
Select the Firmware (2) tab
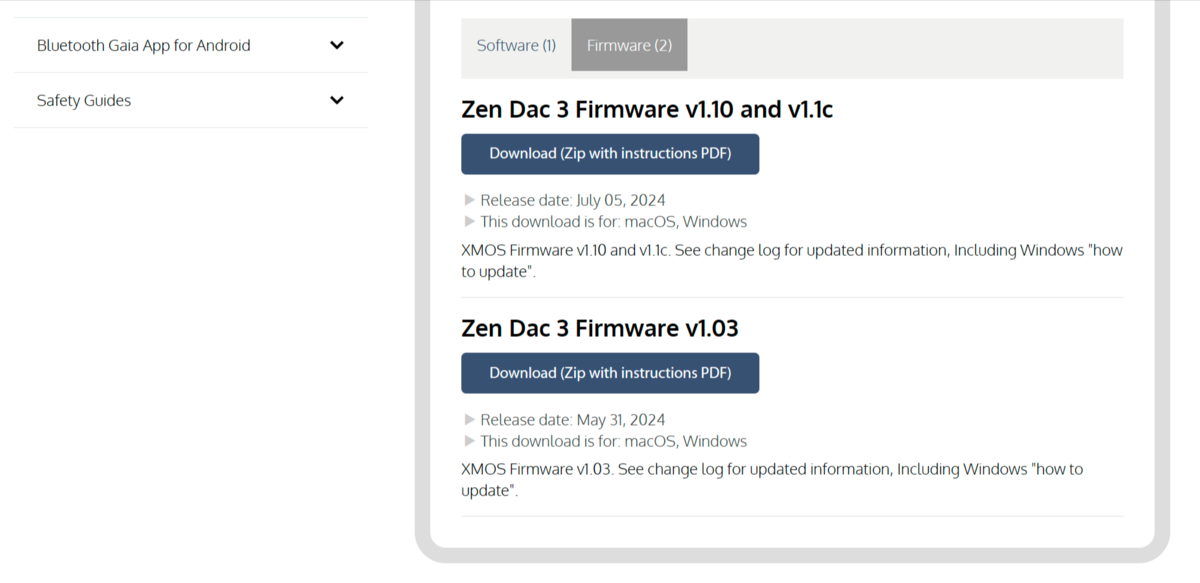629,45
